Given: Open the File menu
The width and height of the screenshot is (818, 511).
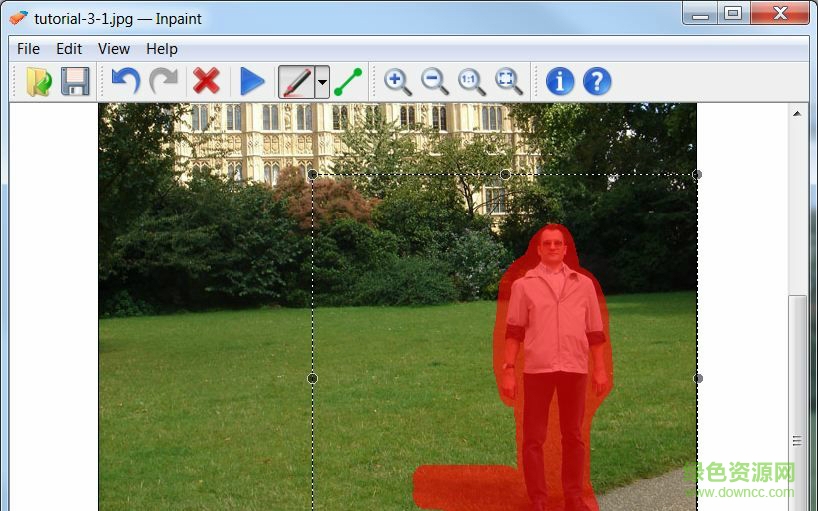Looking at the screenshot, I should (28, 49).
